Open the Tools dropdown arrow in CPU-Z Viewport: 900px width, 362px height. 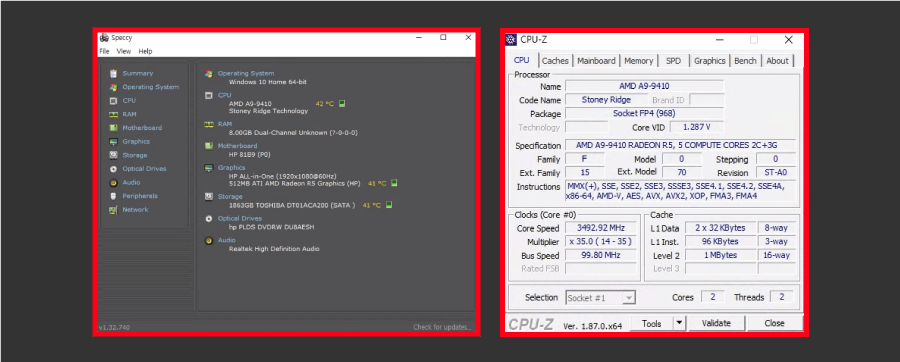(x=680, y=324)
